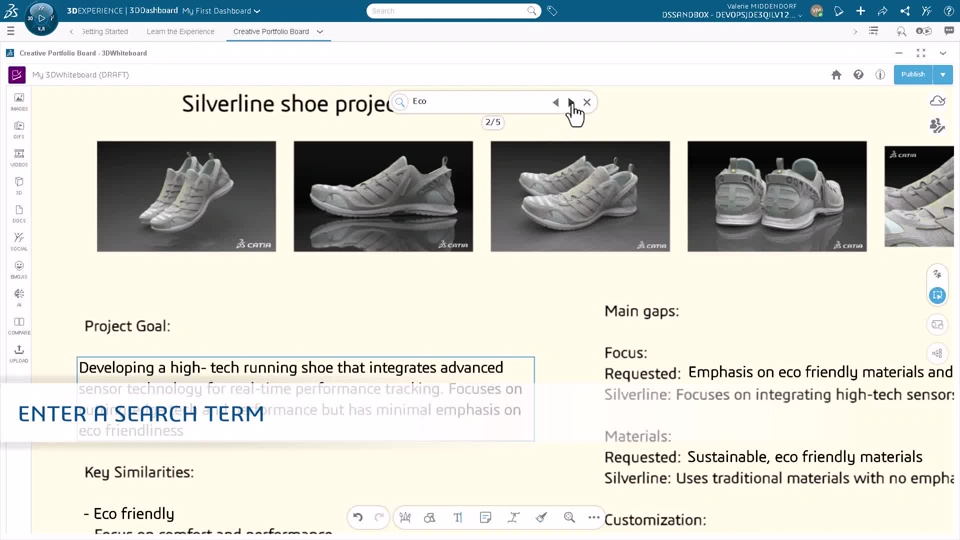Click the undo arrow in bottom toolbar
Image resolution: width=960 pixels, height=540 pixels.
point(358,517)
